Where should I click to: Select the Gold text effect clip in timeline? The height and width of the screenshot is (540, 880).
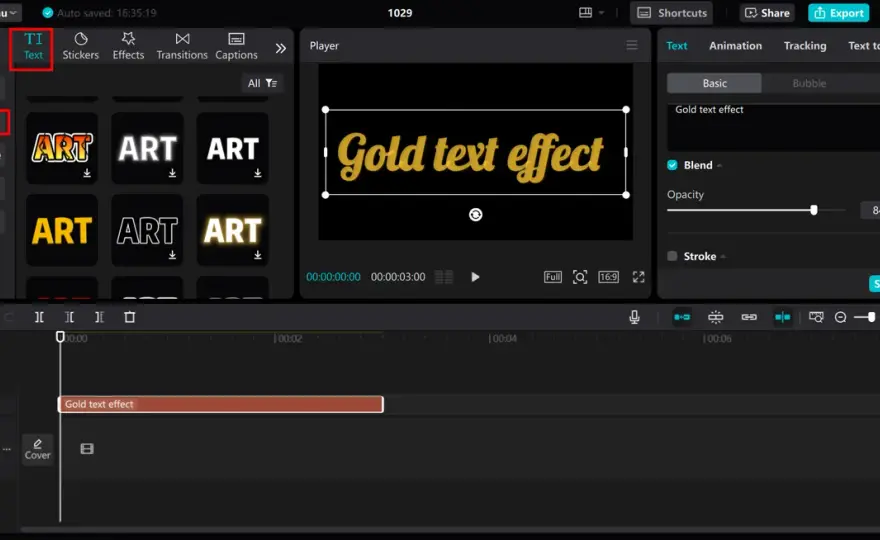tap(221, 404)
